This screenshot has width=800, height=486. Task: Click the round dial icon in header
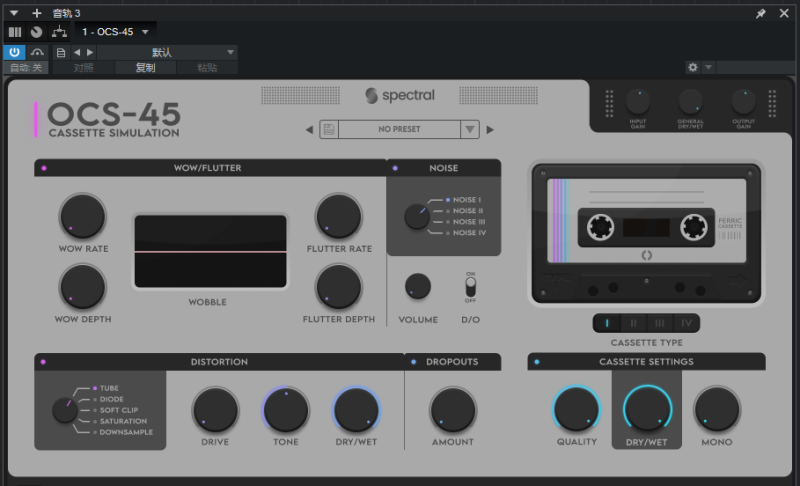pos(36,32)
